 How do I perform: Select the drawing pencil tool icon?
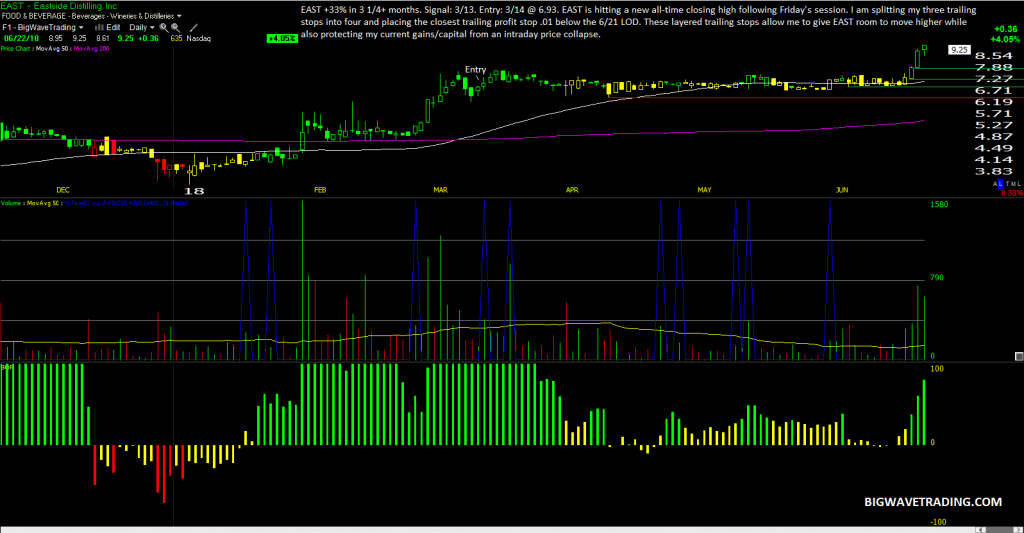[x=193, y=27]
